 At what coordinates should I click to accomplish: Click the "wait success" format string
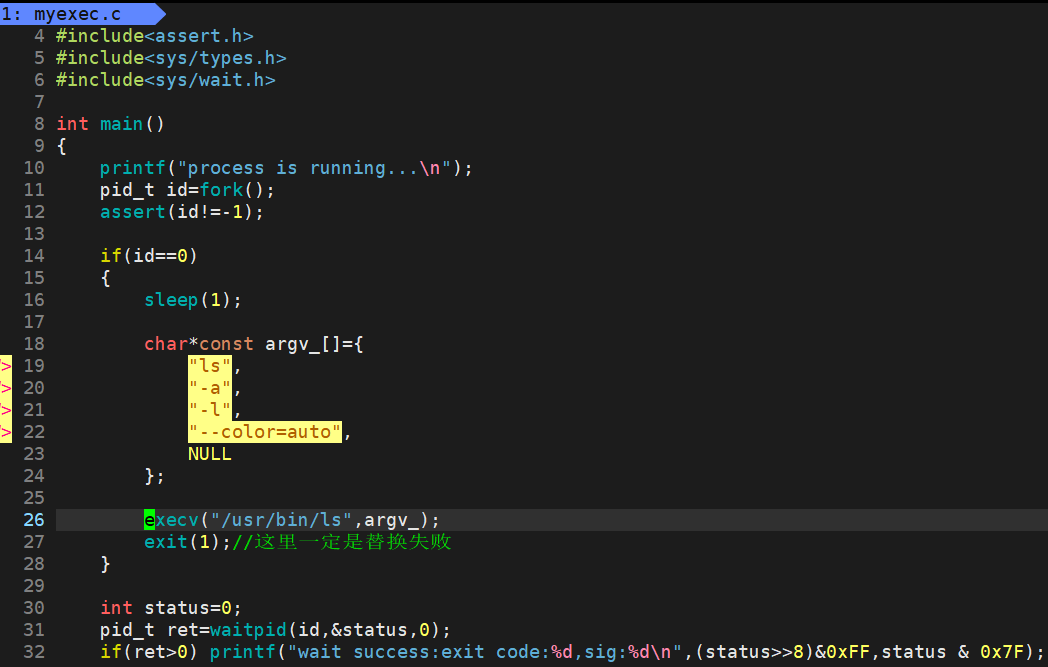coord(485,652)
